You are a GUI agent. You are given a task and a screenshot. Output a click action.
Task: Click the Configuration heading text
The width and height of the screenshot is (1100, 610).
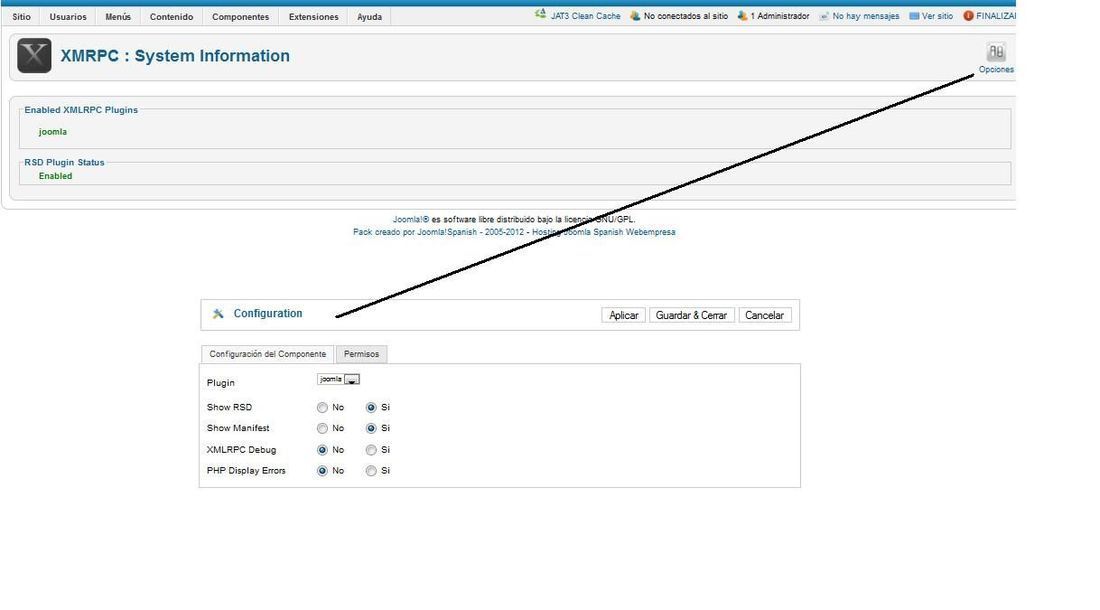268,313
